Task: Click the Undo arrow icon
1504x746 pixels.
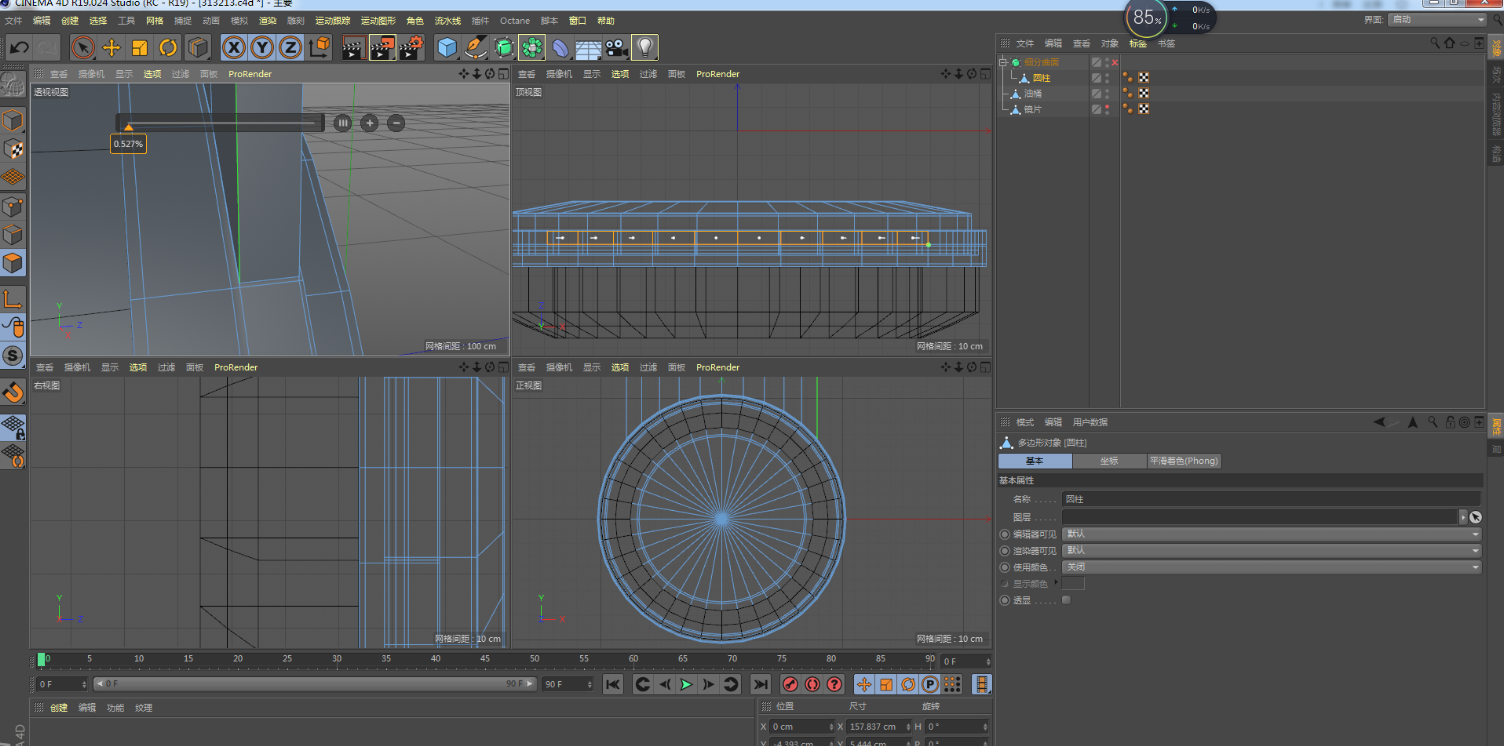Action: 19,47
